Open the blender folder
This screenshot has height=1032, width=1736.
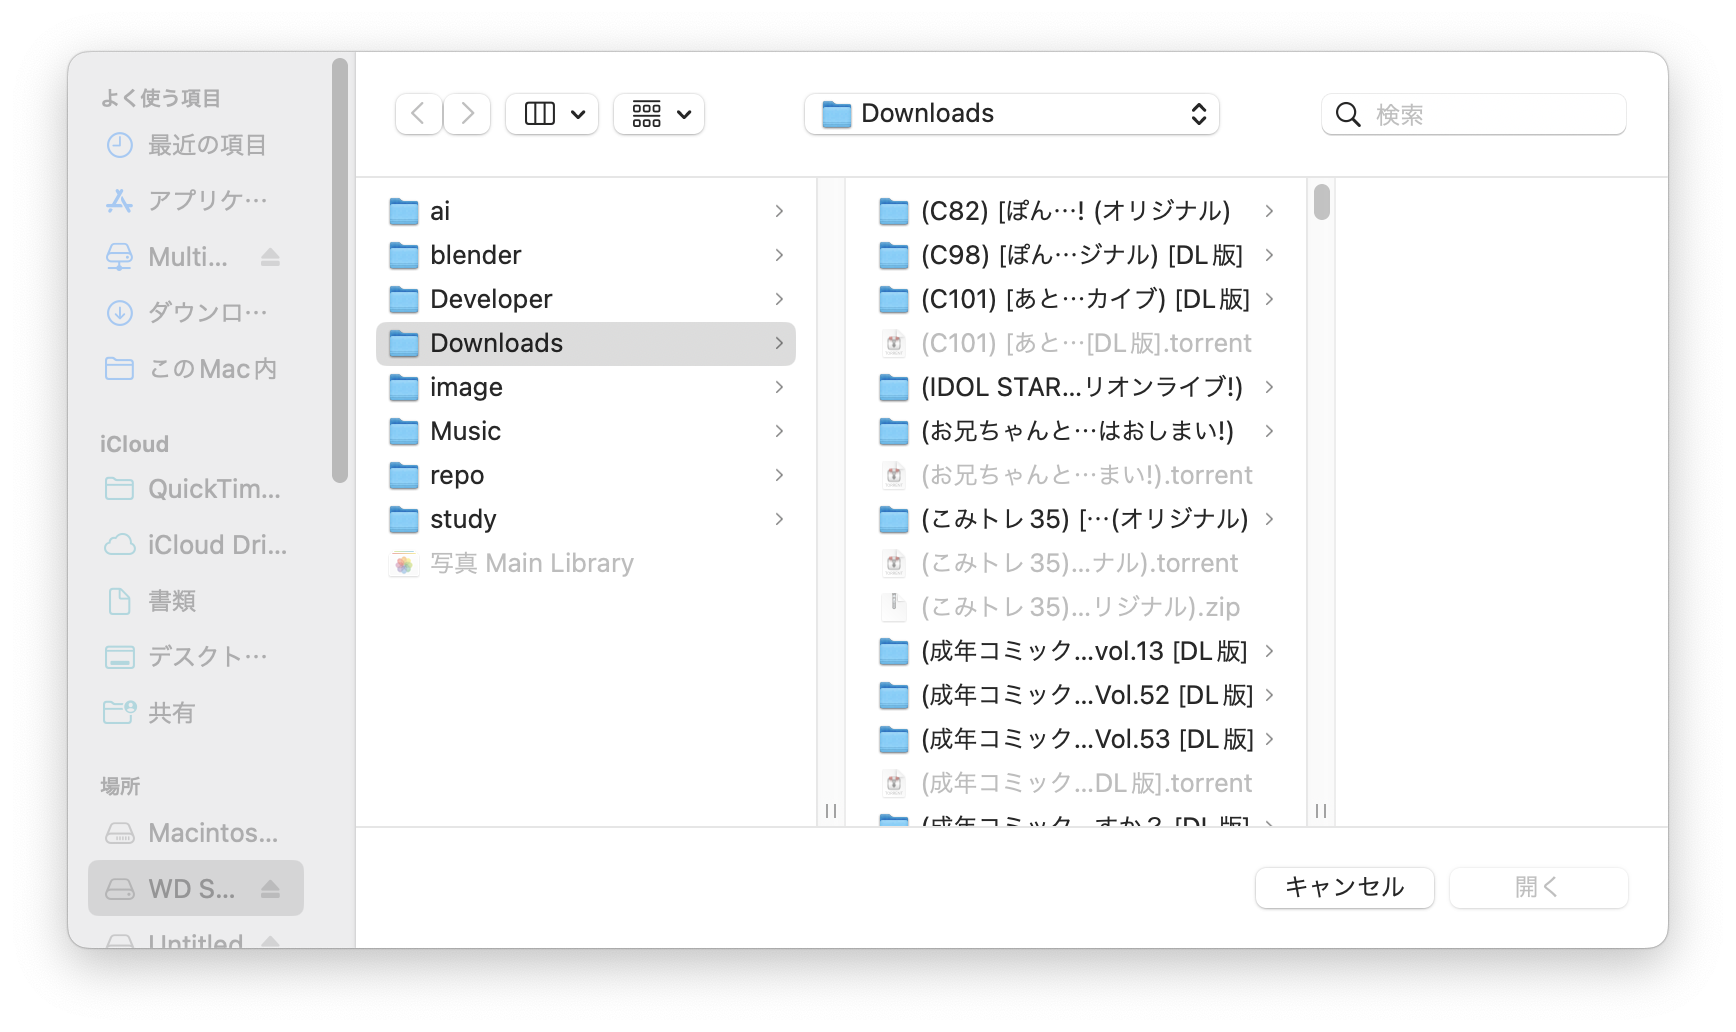[586, 255]
